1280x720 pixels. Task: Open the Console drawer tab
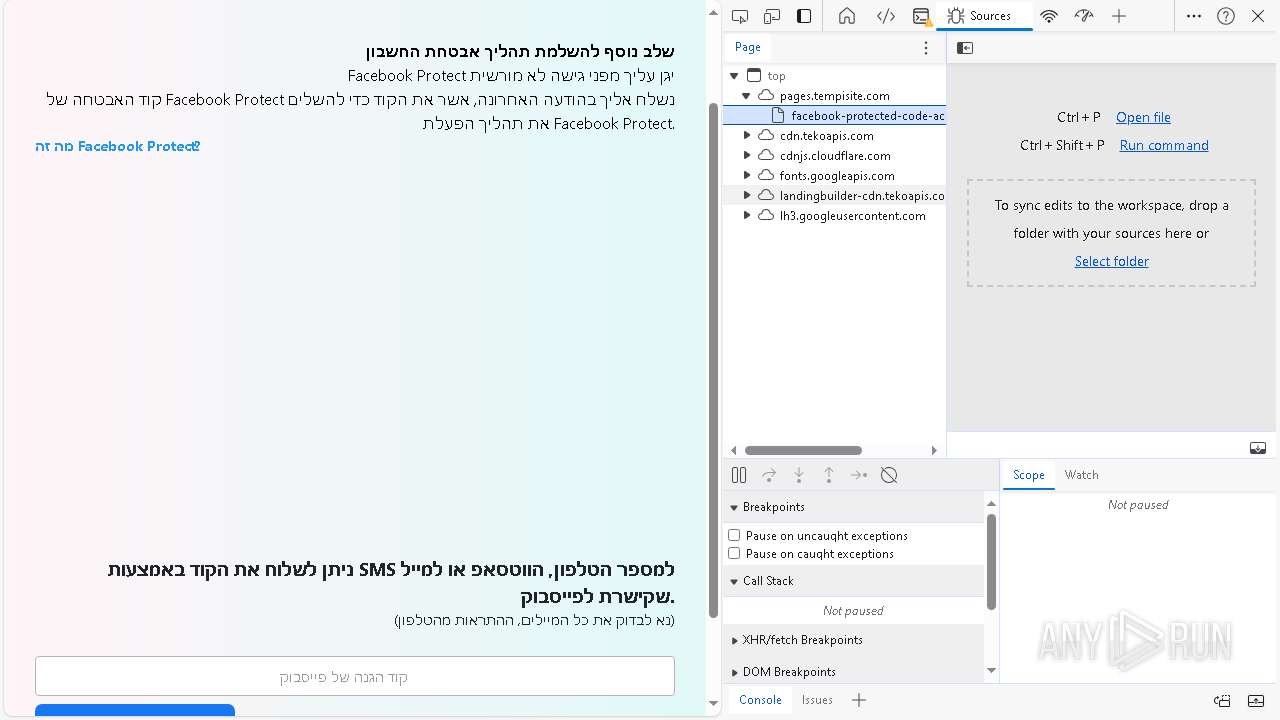(760, 700)
